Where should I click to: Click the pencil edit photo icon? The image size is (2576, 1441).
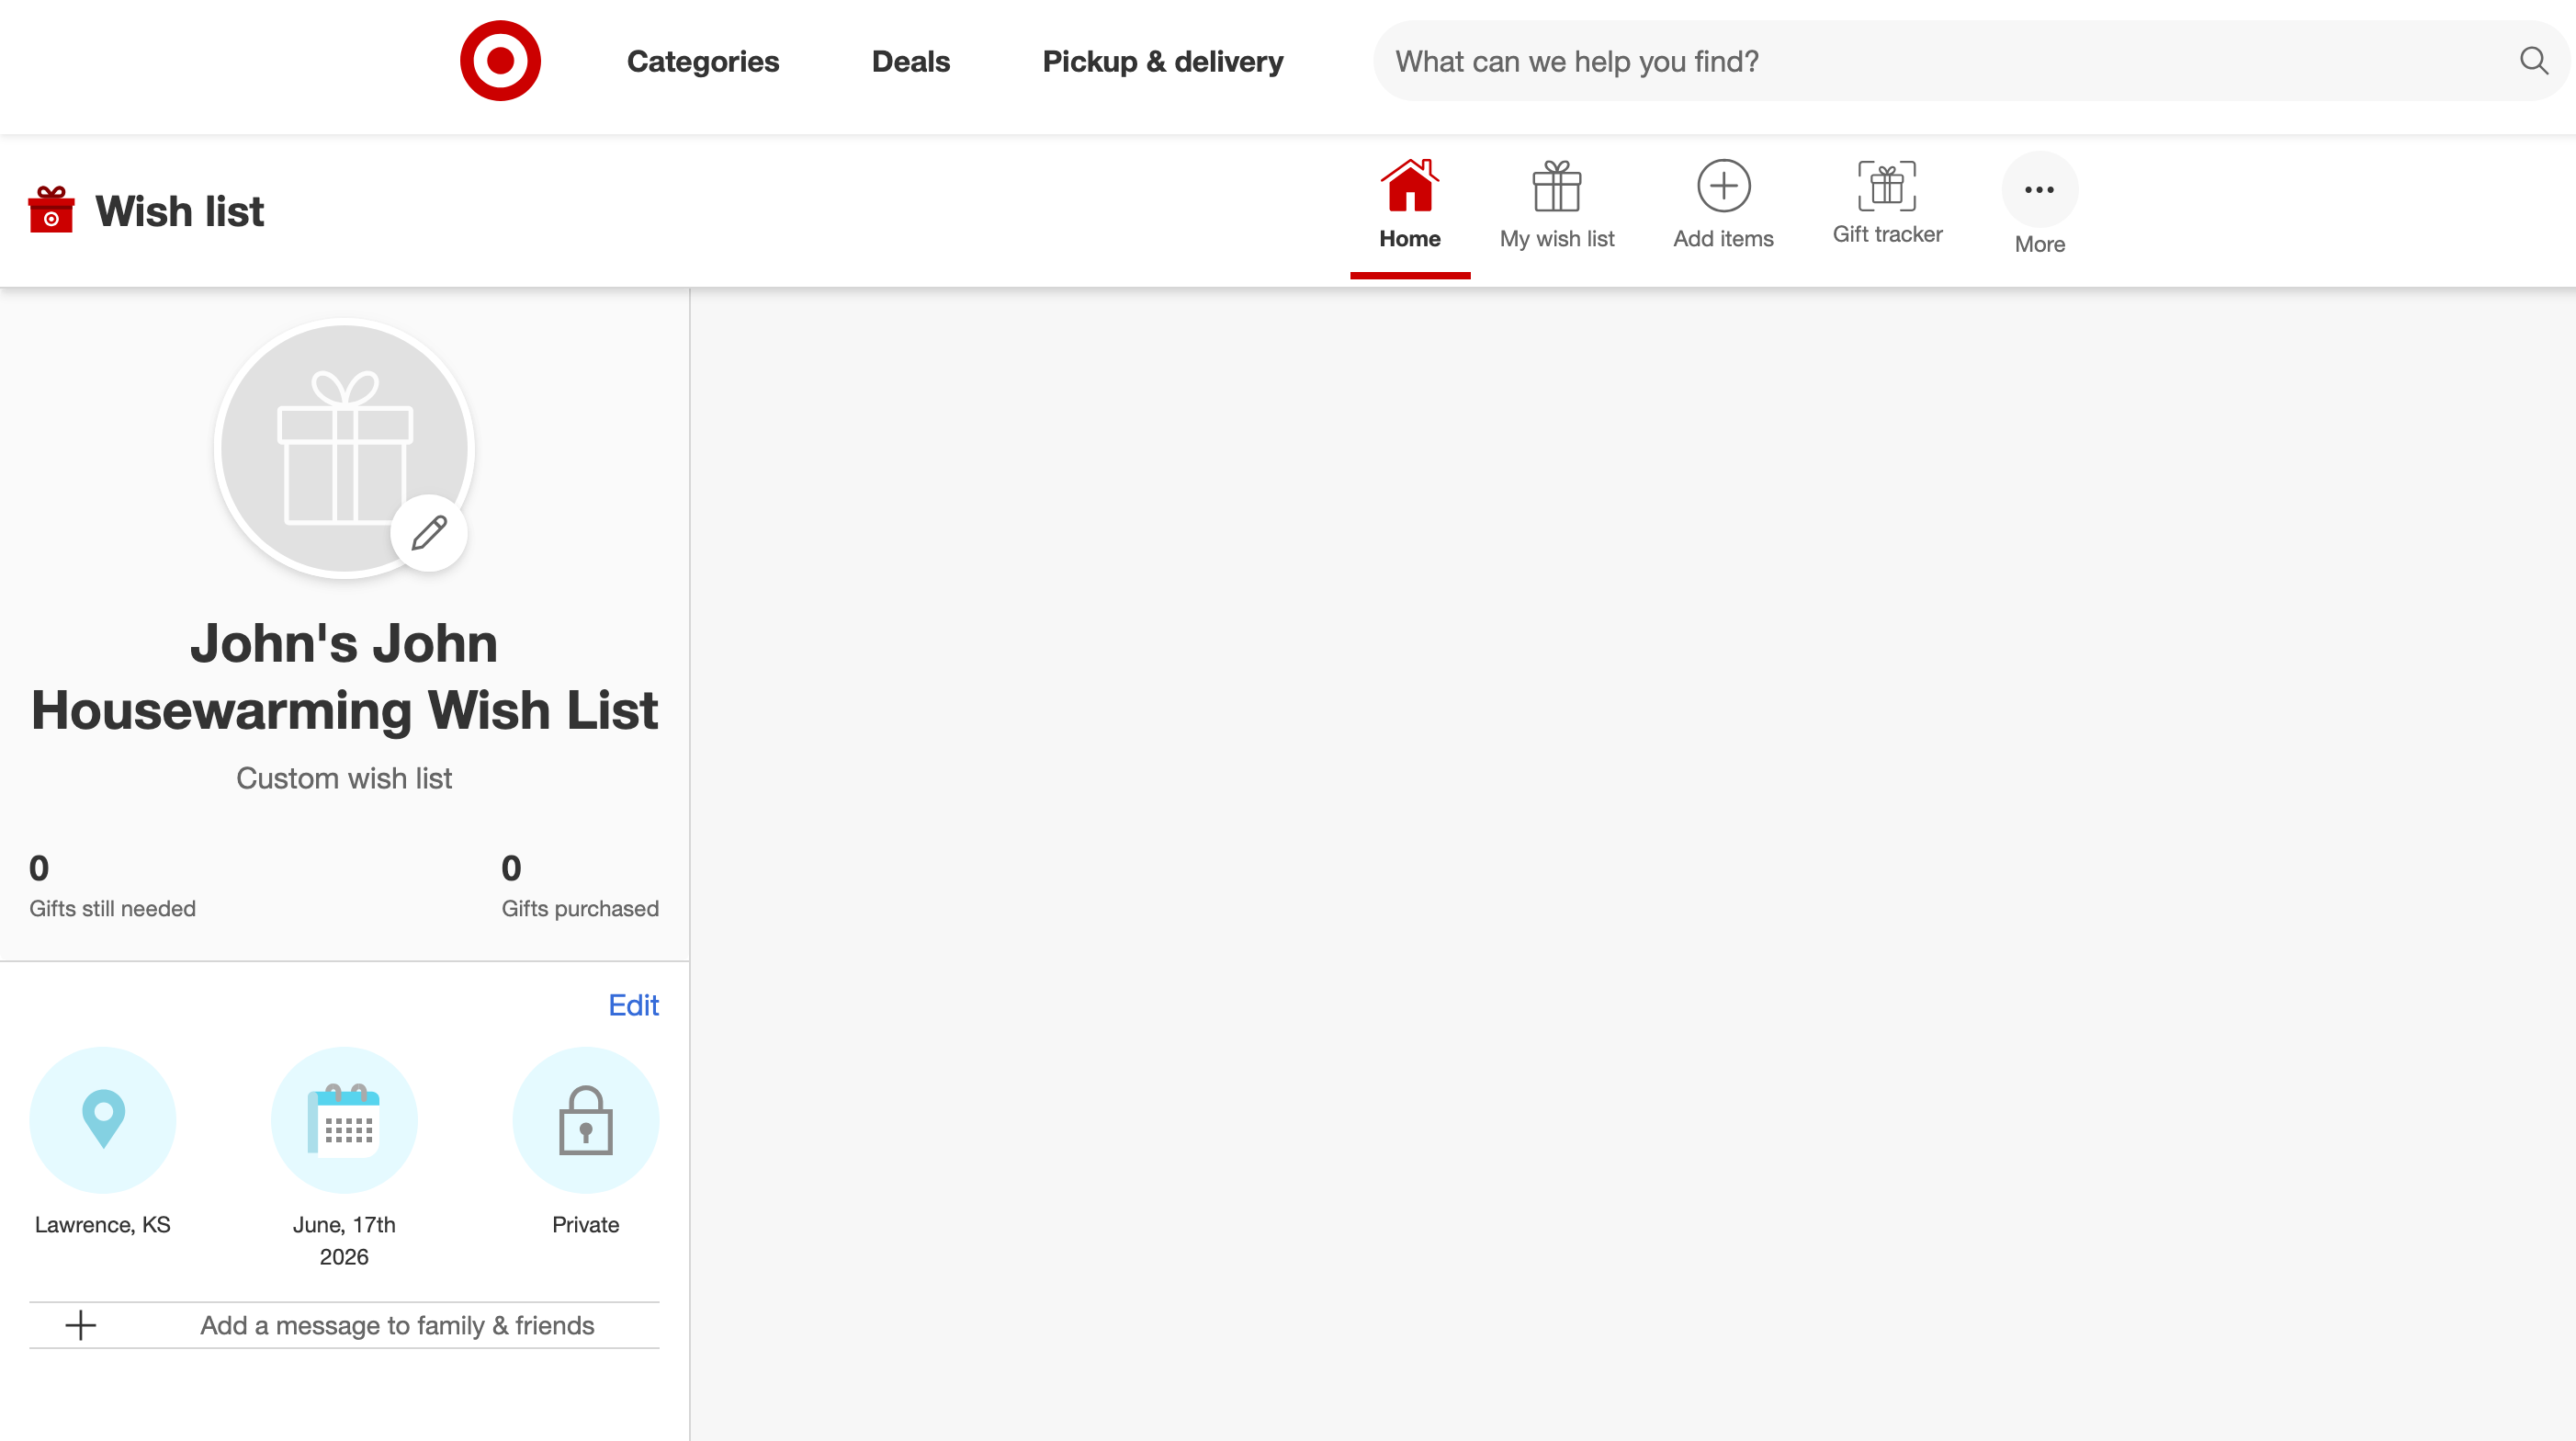[x=429, y=533]
